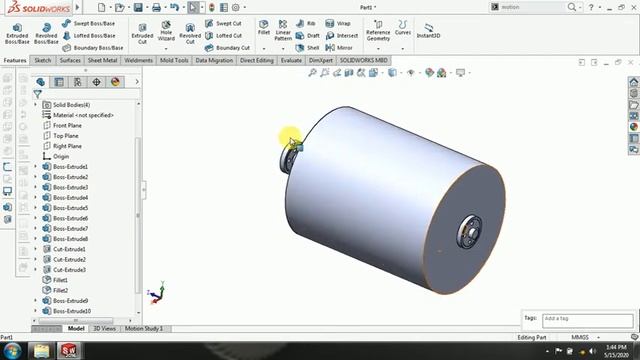
Task: Open Zoom to Fit in heads-up toolbar
Action: [x=312, y=73]
